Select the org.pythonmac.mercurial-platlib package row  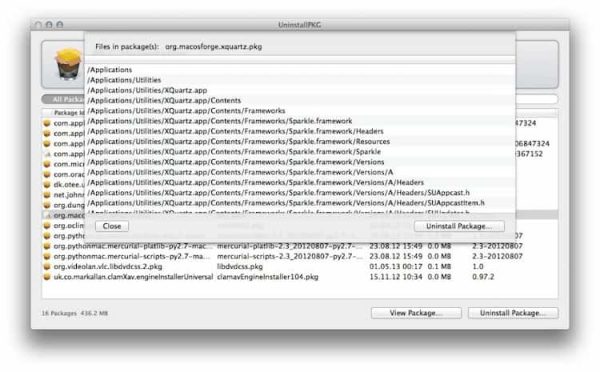[300, 246]
